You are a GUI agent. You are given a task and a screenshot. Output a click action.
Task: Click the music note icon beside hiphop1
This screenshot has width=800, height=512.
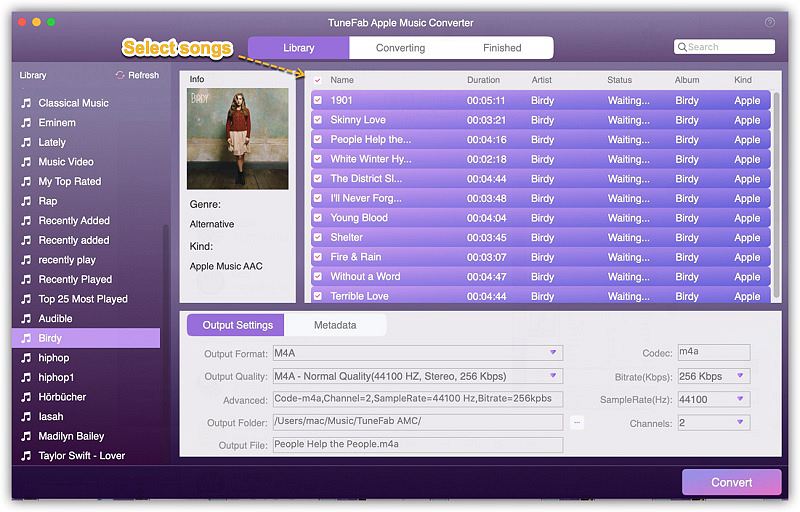tap(26, 378)
